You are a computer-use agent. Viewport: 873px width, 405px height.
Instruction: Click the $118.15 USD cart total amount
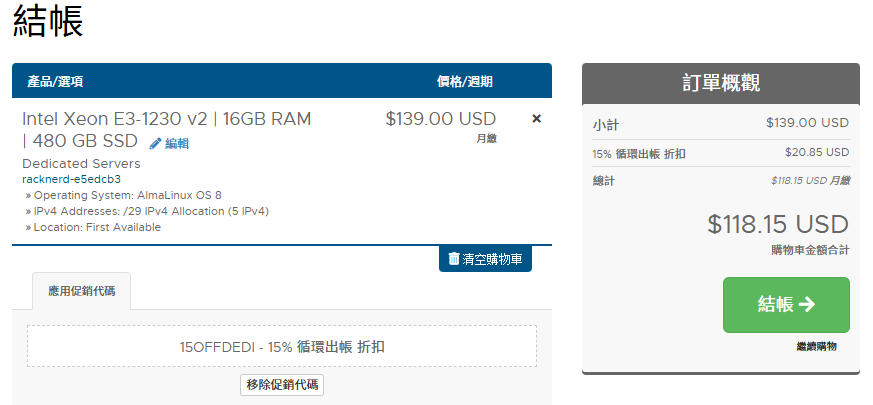(777, 224)
